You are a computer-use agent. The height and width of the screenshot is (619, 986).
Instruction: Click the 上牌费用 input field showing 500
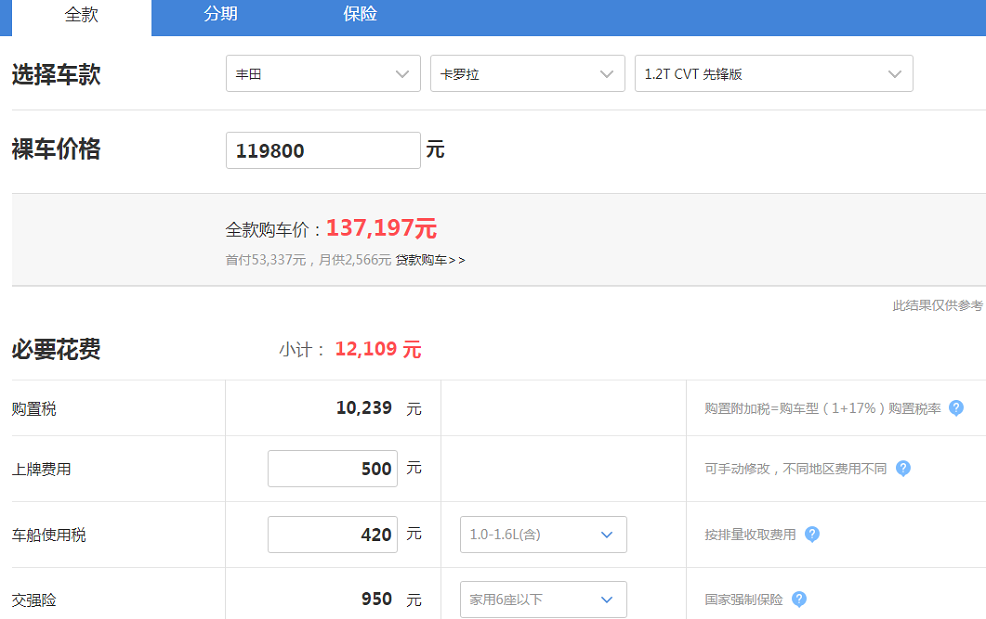click(333, 469)
